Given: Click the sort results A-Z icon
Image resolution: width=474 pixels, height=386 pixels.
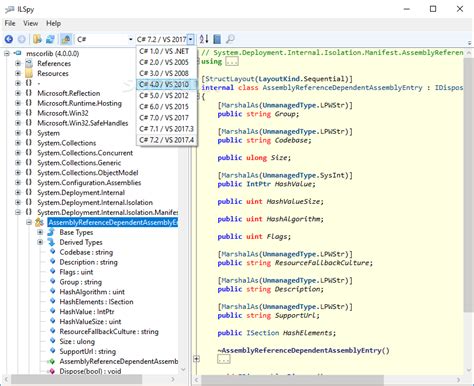Looking at the screenshot, I should (204, 39).
